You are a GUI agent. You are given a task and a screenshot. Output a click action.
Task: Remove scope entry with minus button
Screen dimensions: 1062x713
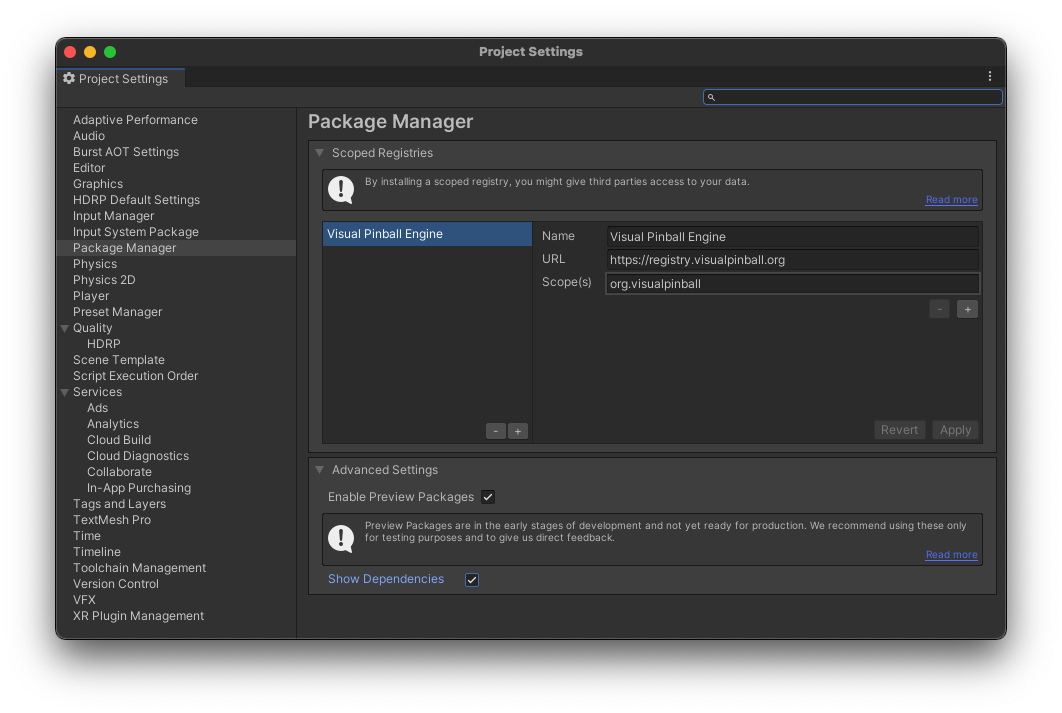coord(939,309)
